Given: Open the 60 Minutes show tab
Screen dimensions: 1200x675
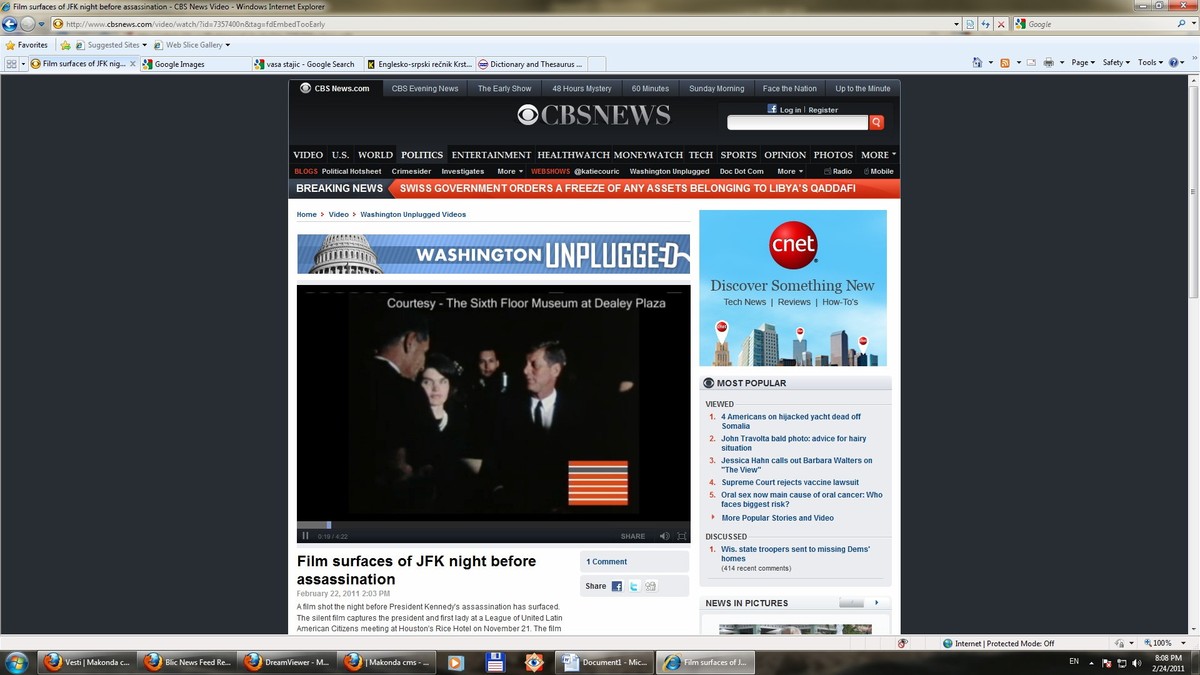Looking at the screenshot, I should pos(650,88).
